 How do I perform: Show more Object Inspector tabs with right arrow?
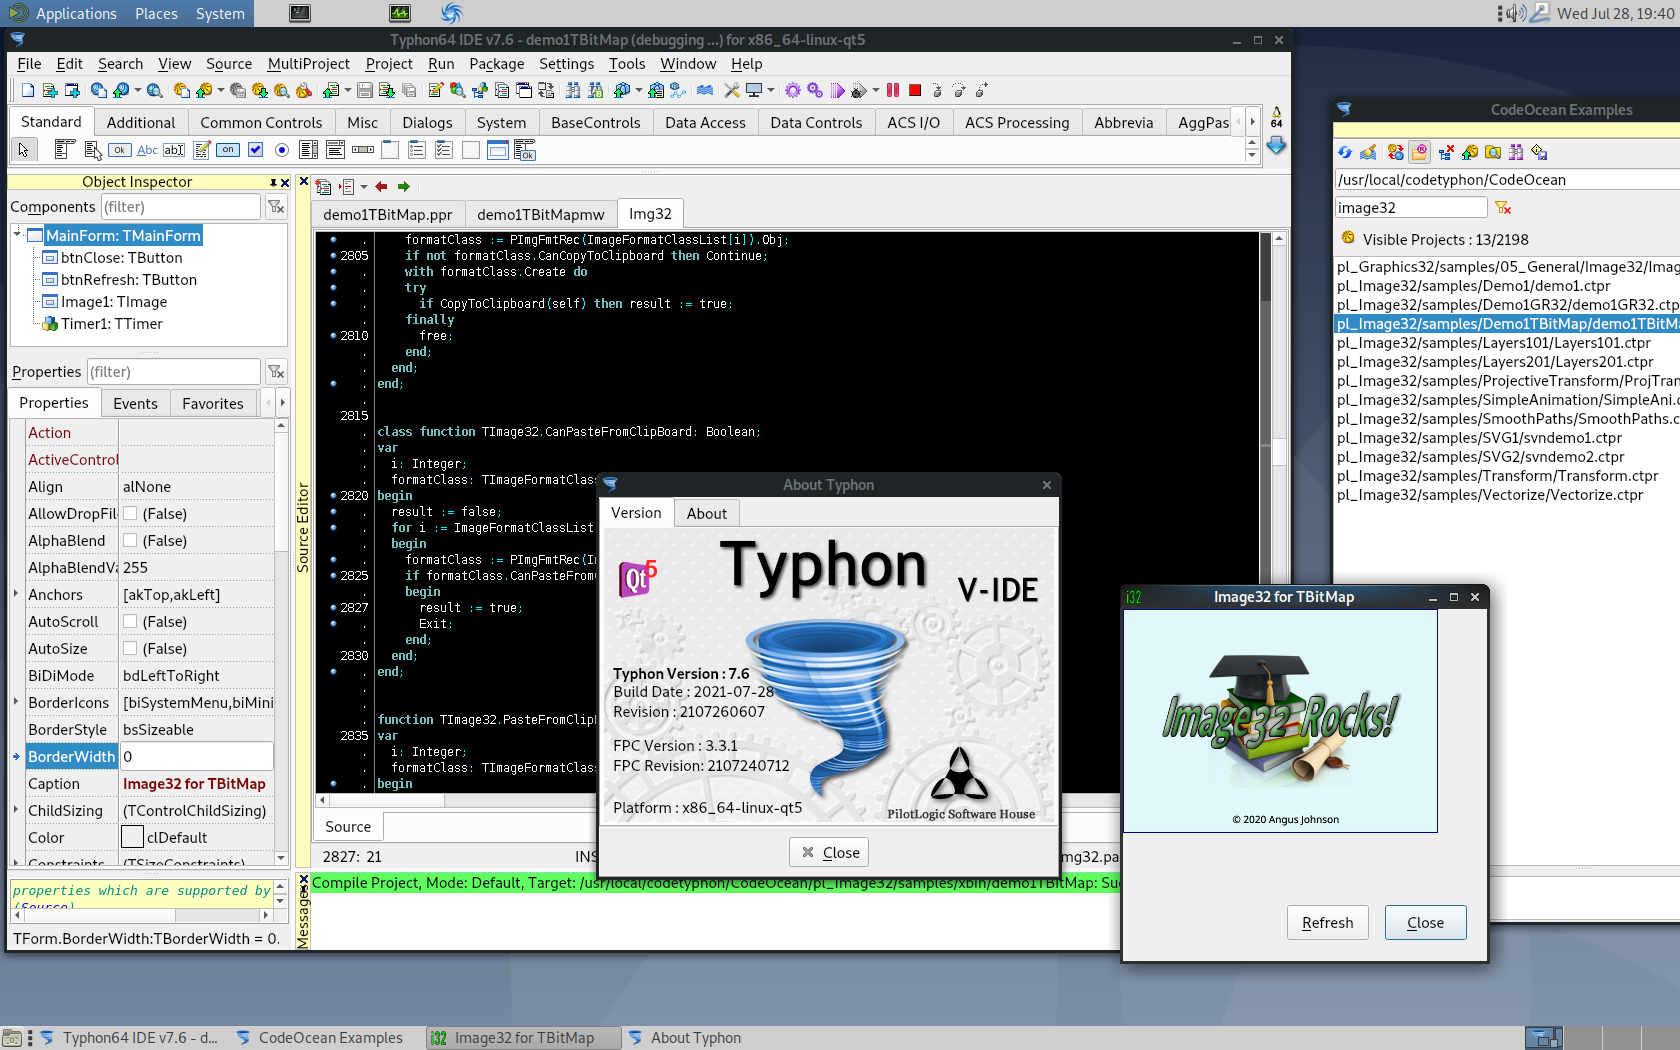tap(282, 403)
